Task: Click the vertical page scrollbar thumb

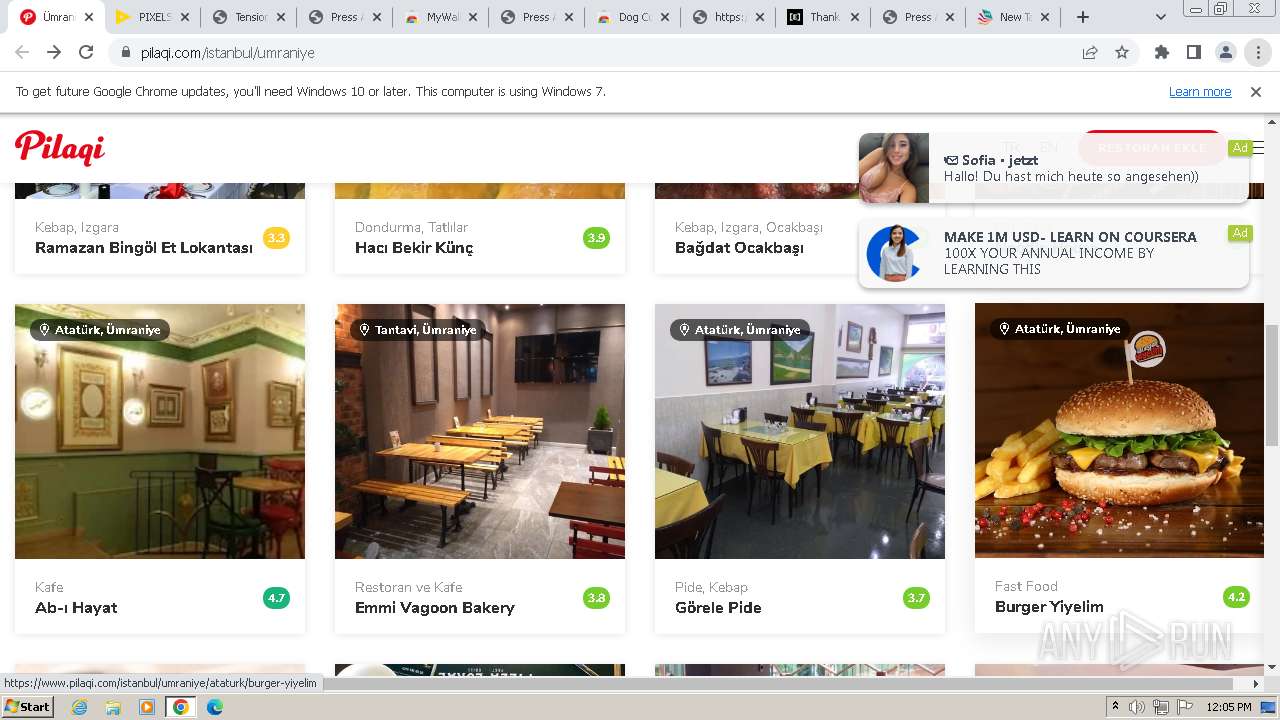Action: tap(1272, 385)
